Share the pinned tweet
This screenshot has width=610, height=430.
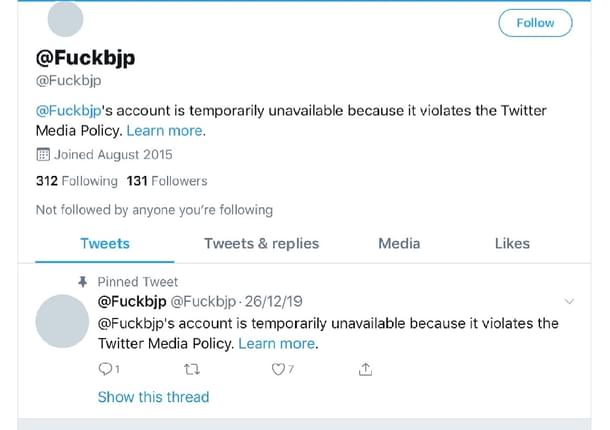pos(365,370)
